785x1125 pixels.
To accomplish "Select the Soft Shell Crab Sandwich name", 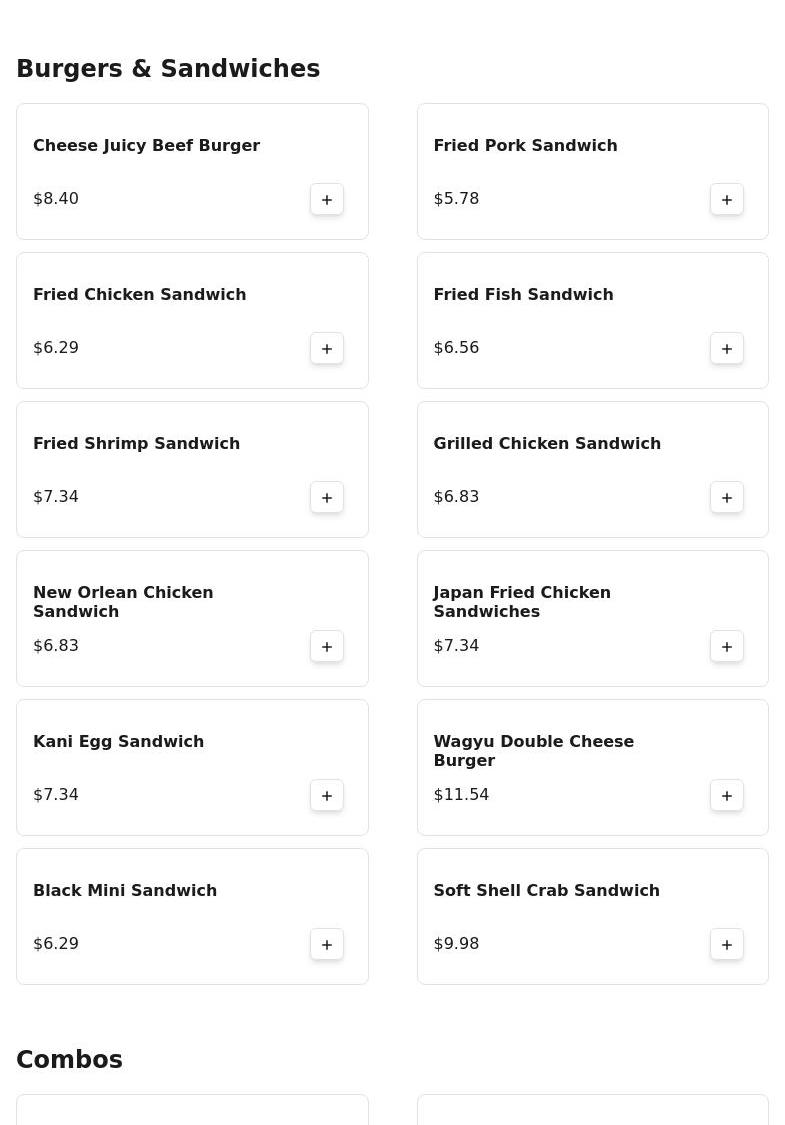I will [x=546, y=890].
